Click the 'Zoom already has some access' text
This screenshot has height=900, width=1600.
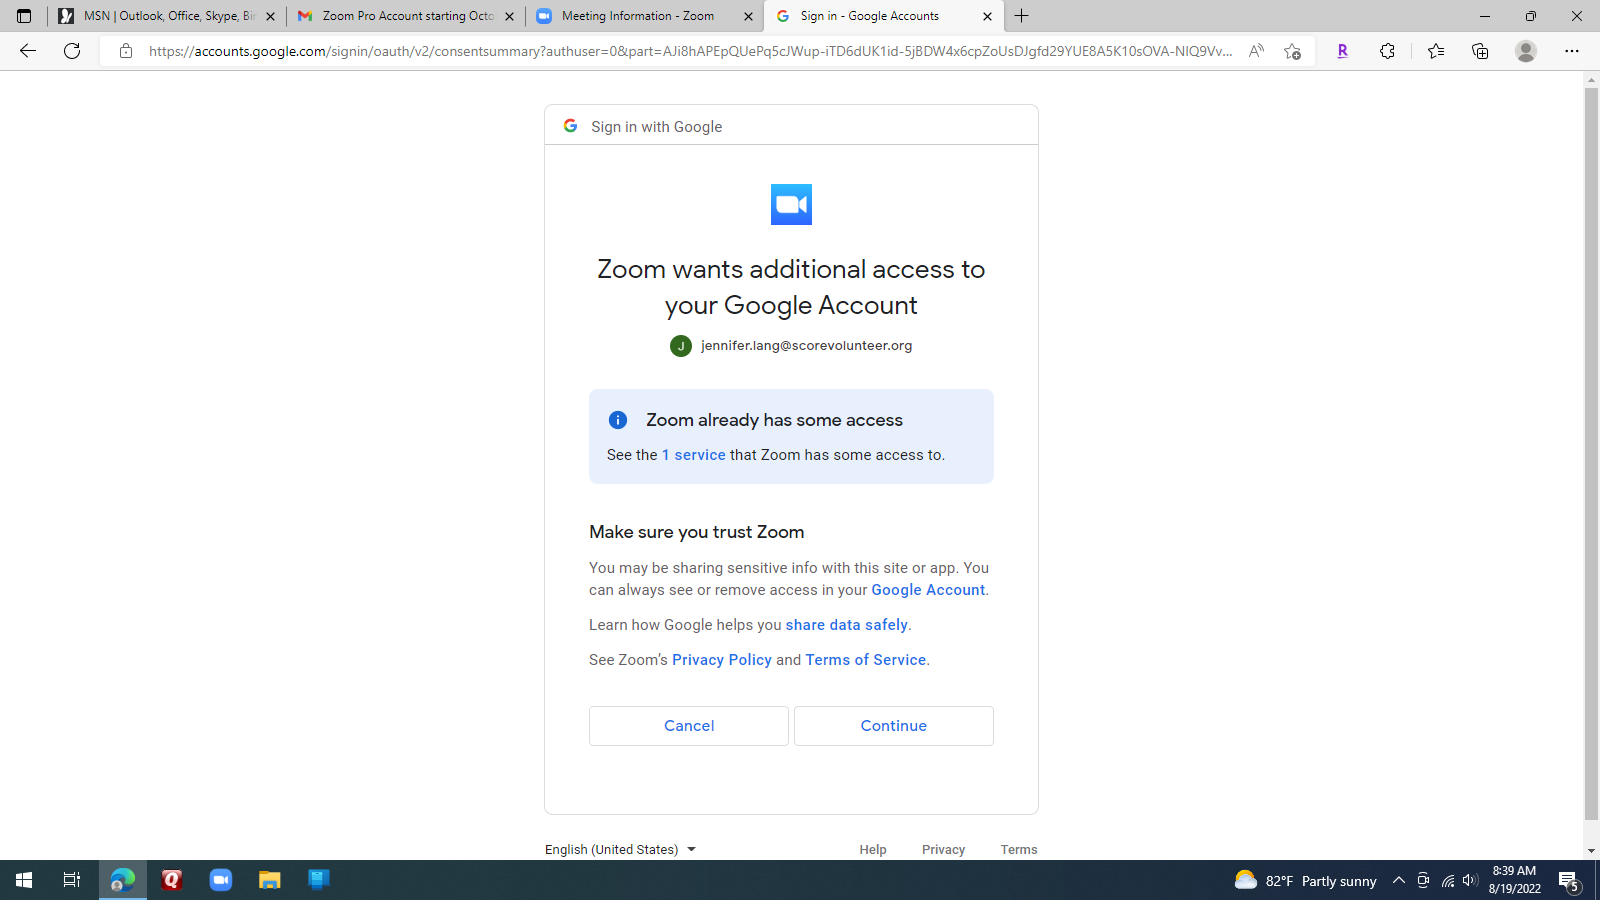point(774,420)
